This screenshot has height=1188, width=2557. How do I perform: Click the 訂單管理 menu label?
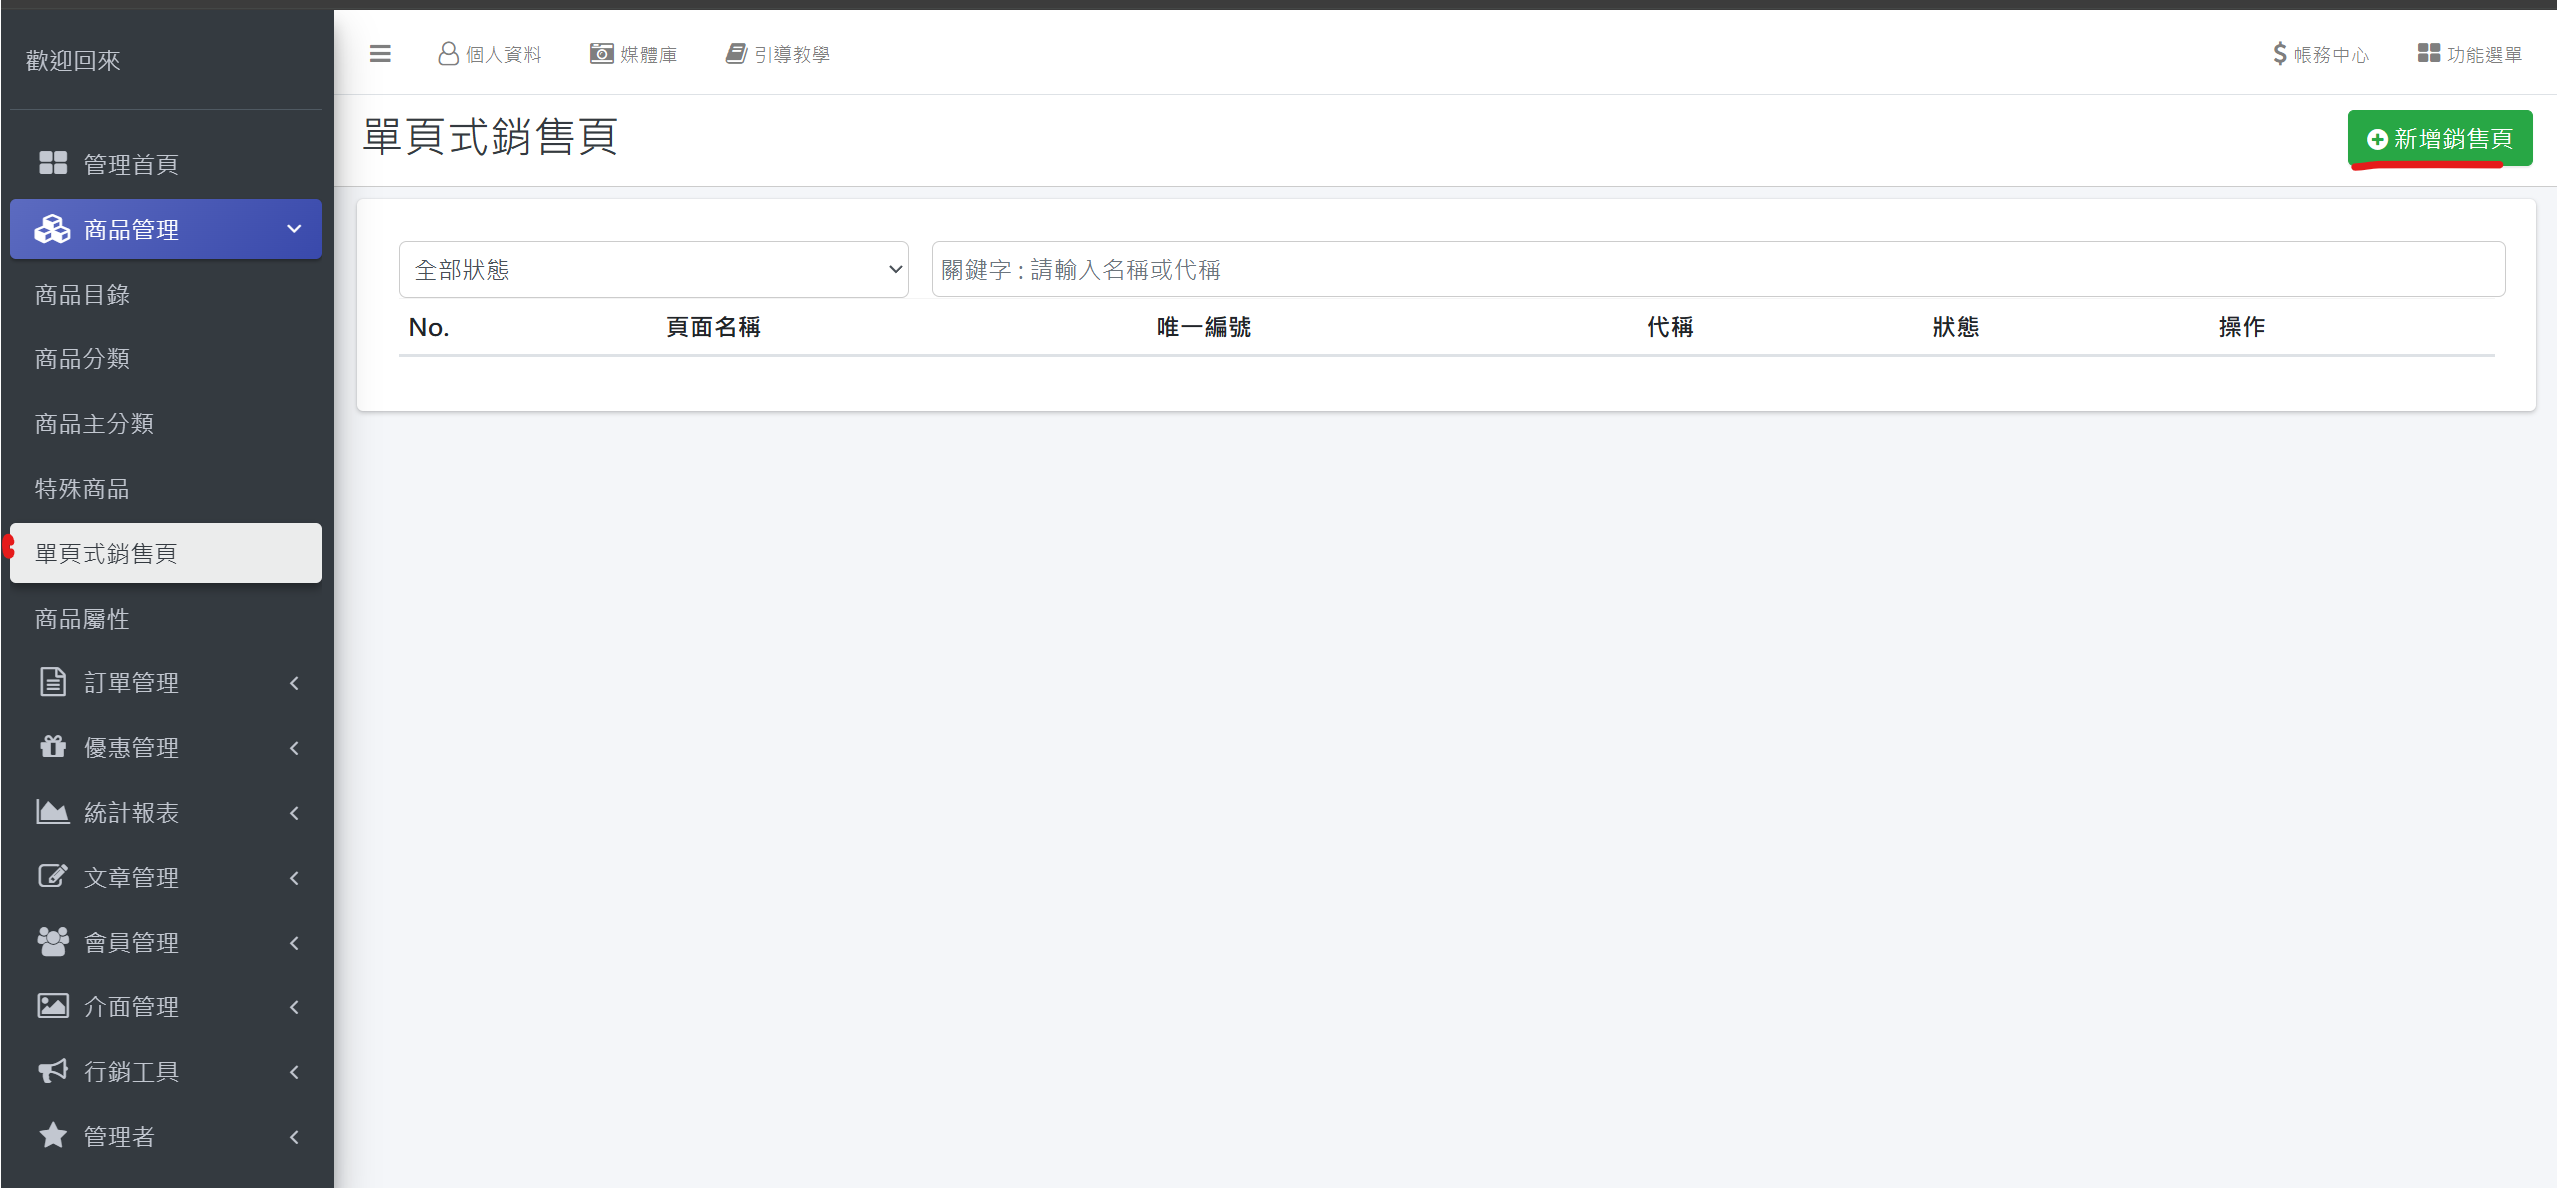[131, 683]
